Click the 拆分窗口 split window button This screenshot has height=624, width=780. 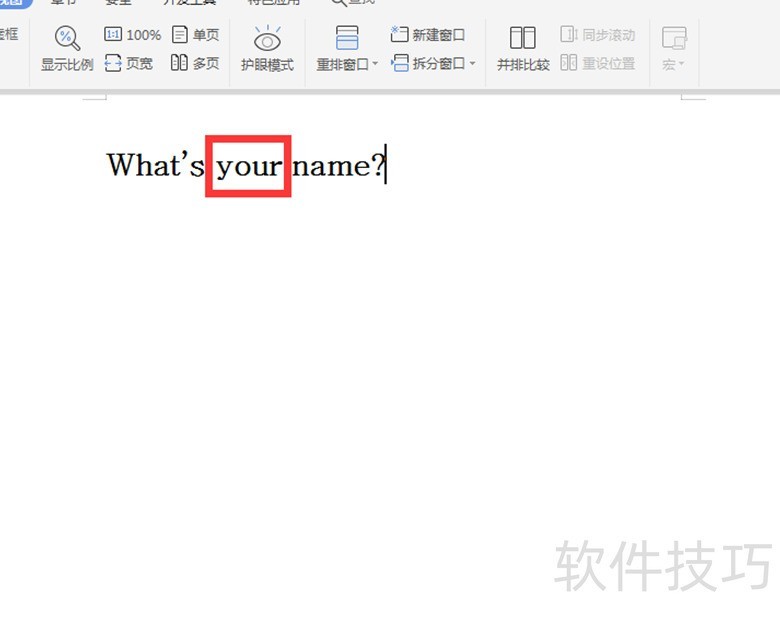(428, 63)
